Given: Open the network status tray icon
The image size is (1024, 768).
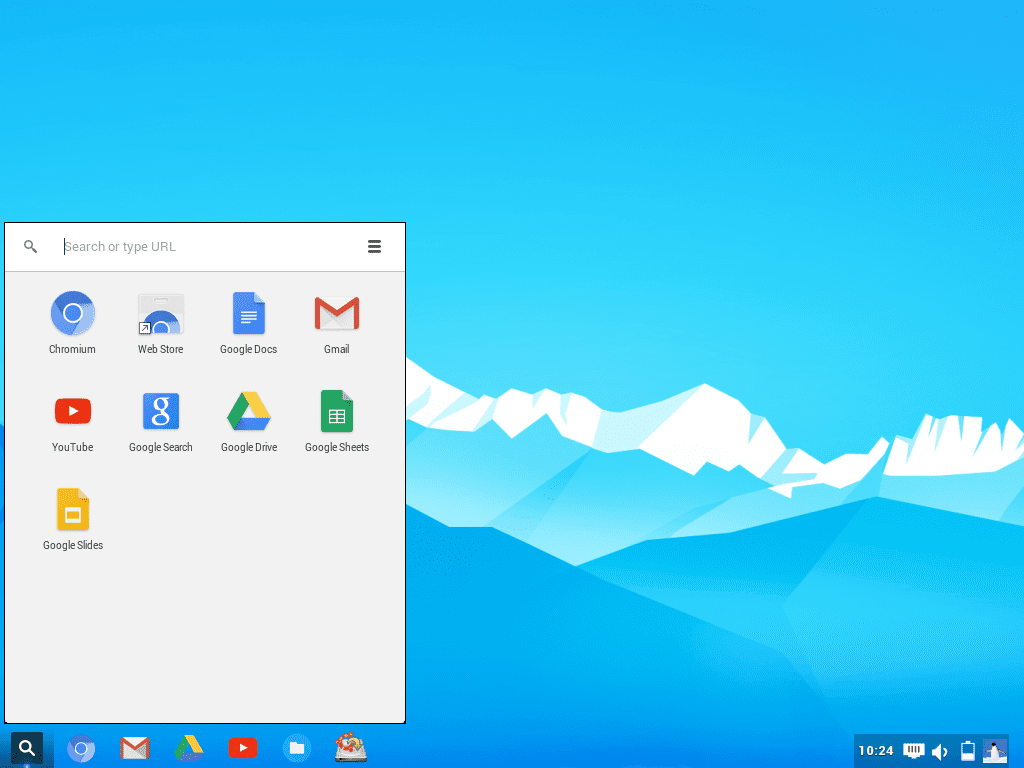Looking at the screenshot, I should pos(913,750).
